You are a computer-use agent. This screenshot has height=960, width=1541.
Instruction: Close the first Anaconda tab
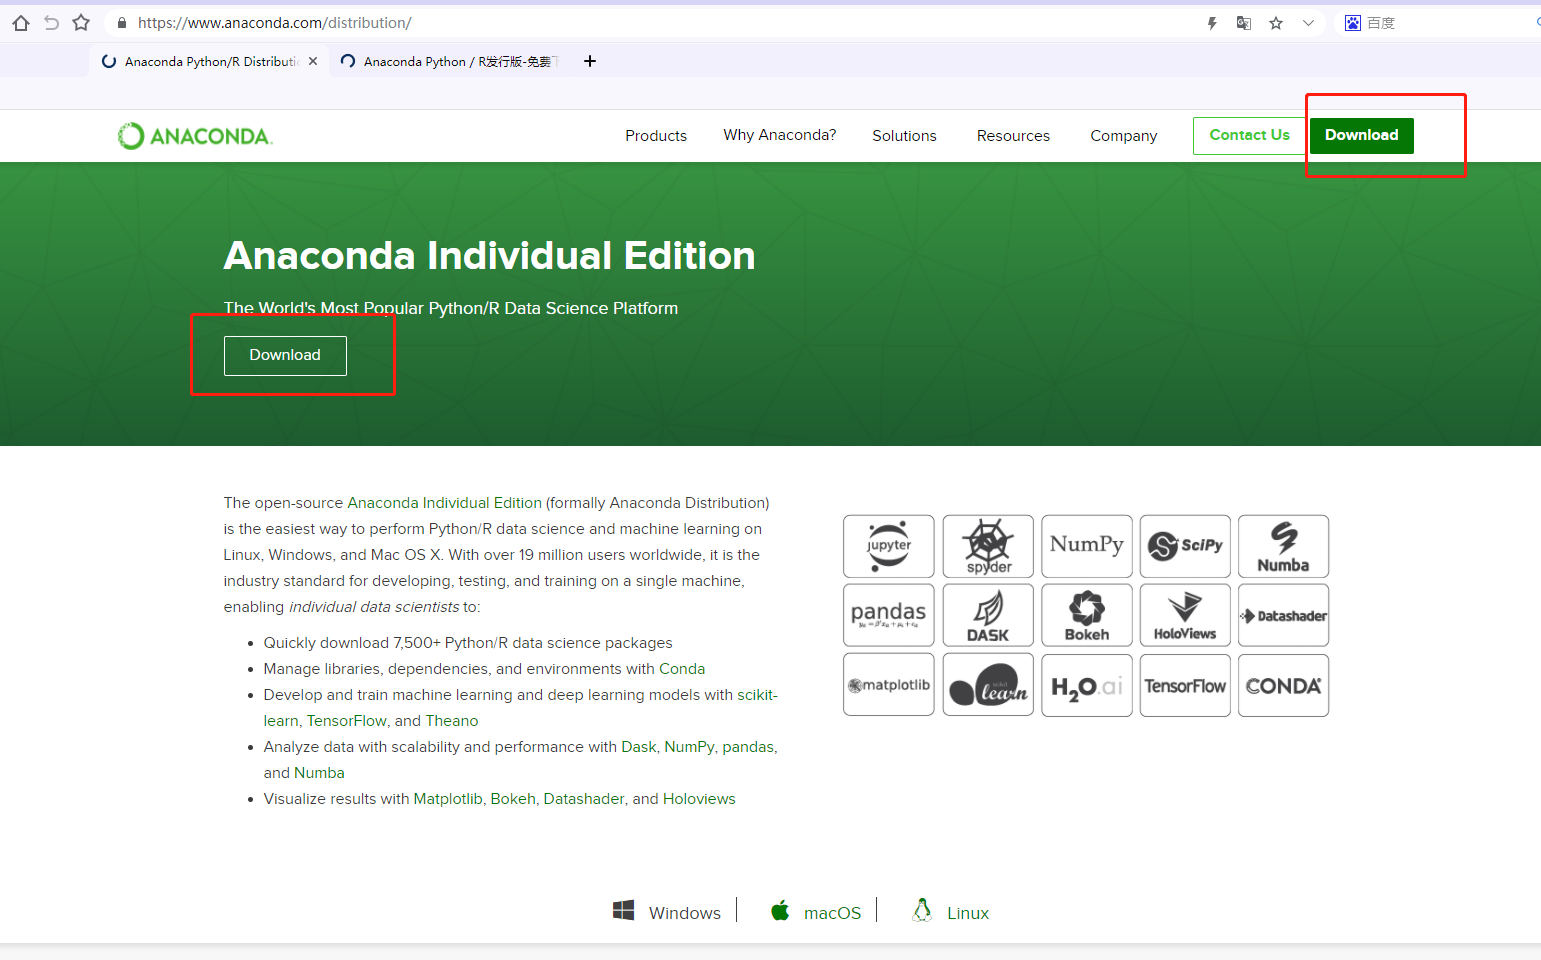tap(313, 61)
